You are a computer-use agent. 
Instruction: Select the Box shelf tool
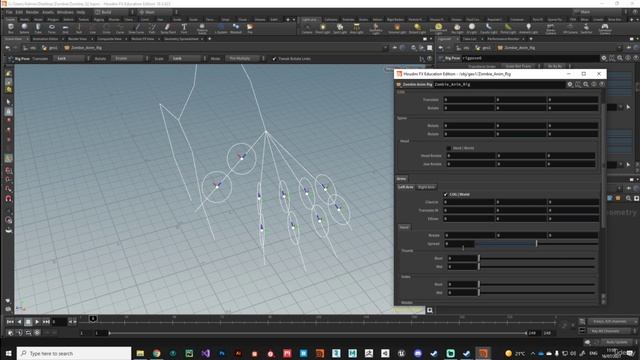click(x=11, y=28)
